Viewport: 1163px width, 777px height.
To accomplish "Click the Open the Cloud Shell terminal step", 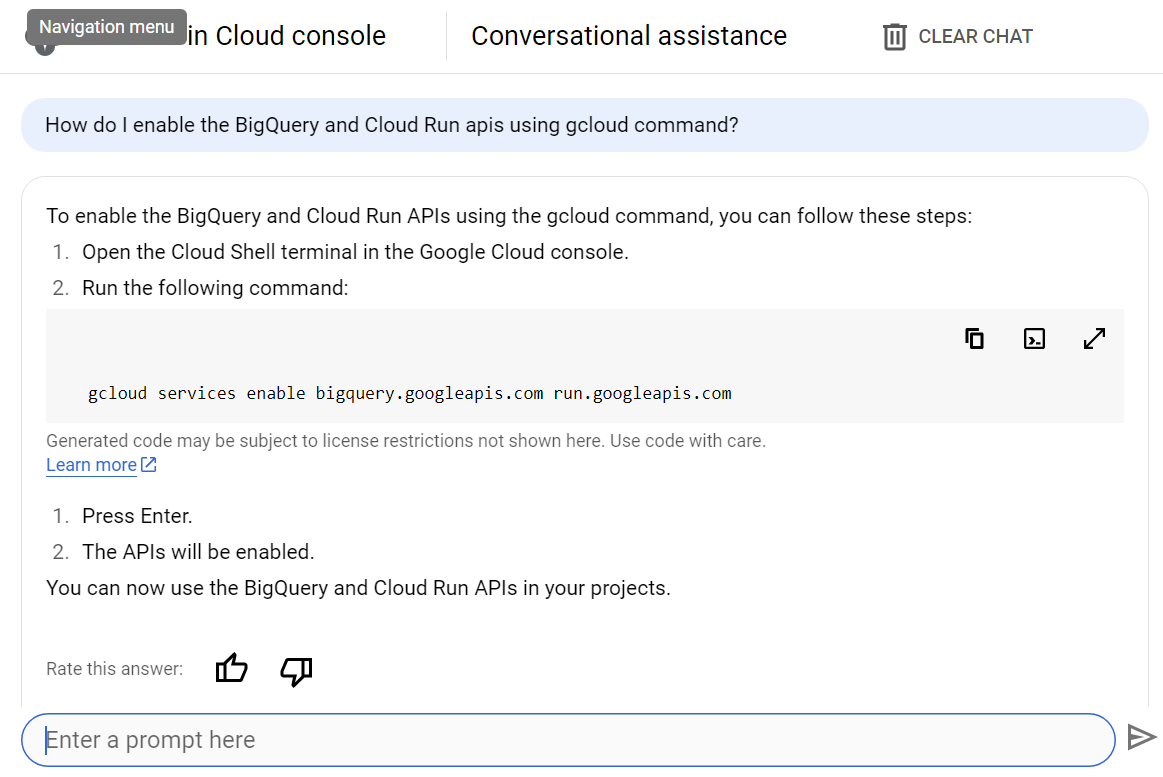I will pos(355,252).
